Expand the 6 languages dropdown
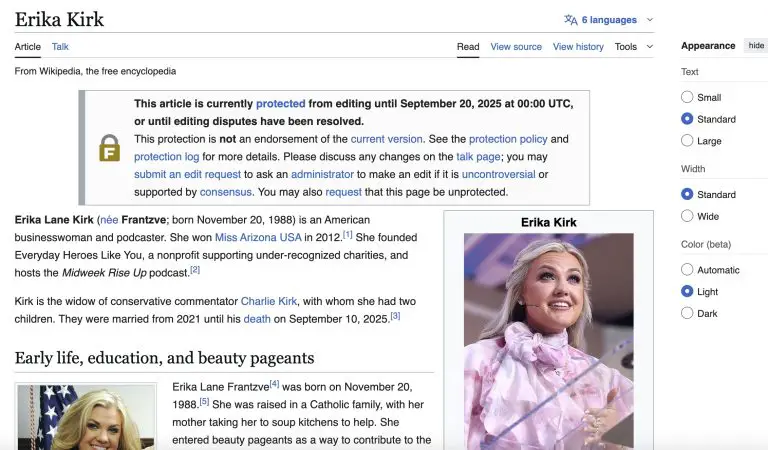The width and height of the screenshot is (768, 450). pyautogui.click(x=609, y=19)
